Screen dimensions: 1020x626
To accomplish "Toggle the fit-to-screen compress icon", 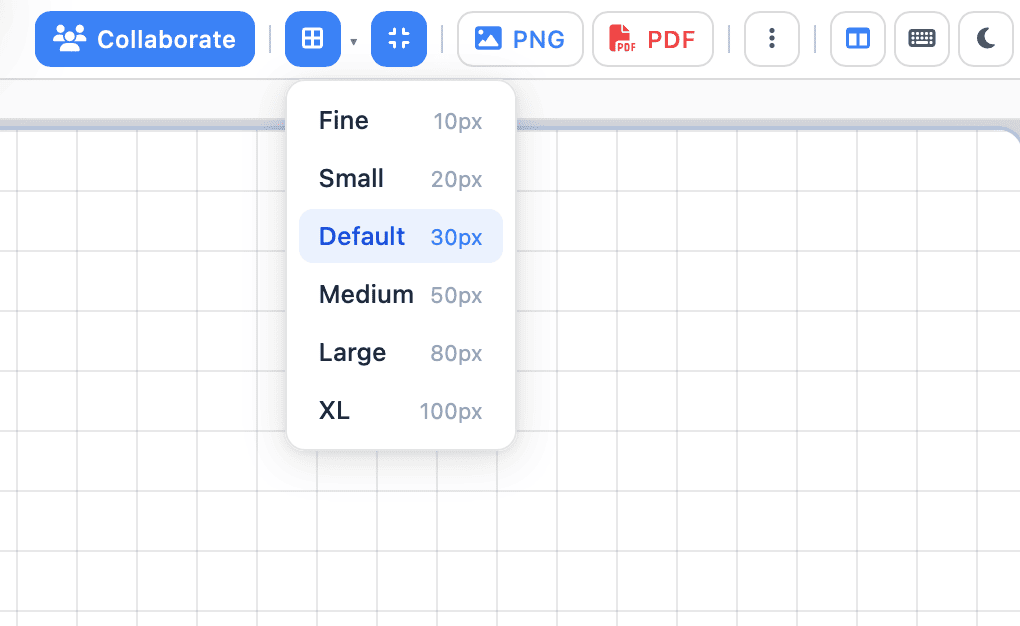I will (399, 39).
